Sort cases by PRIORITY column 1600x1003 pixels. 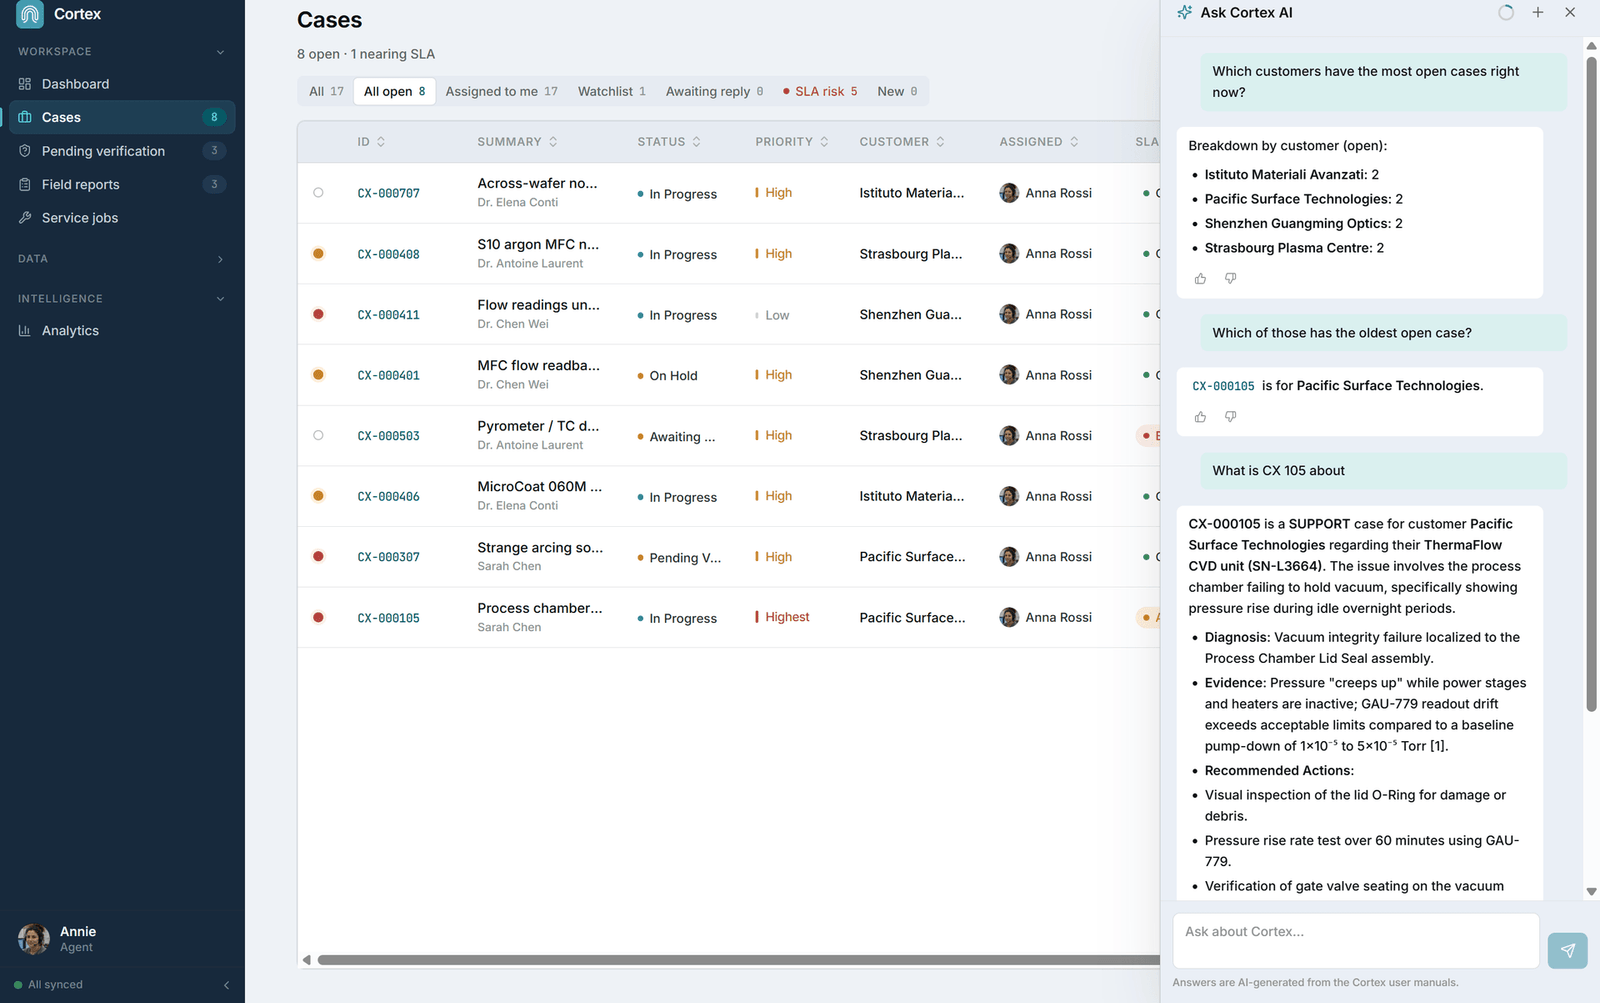[792, 142]
